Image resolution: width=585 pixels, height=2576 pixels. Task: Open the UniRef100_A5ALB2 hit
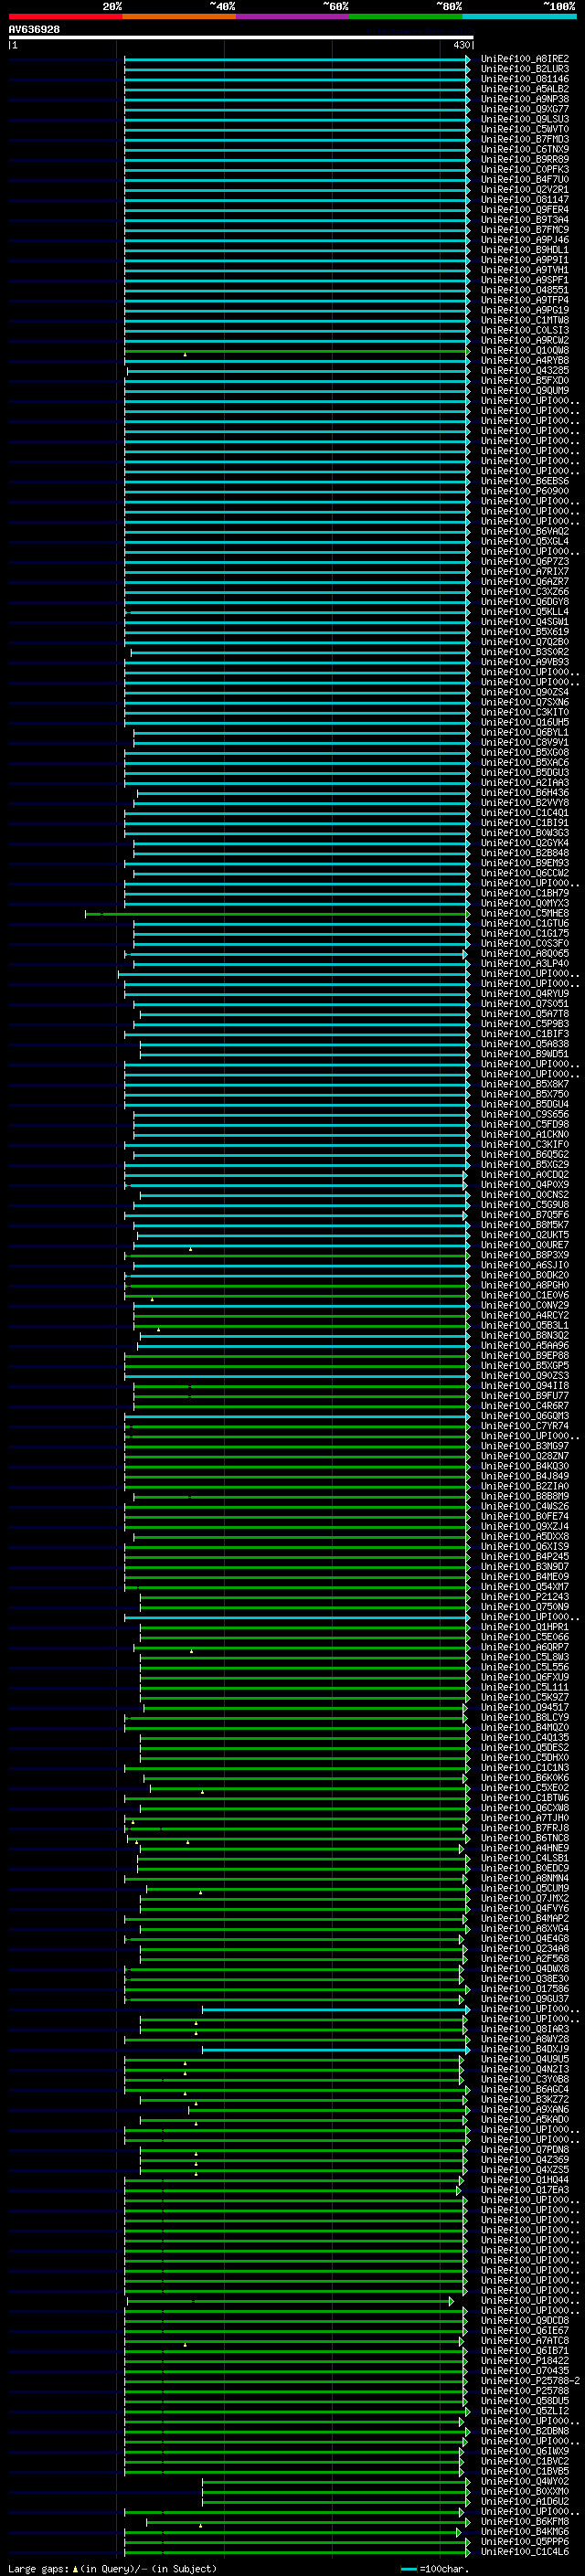524,89
